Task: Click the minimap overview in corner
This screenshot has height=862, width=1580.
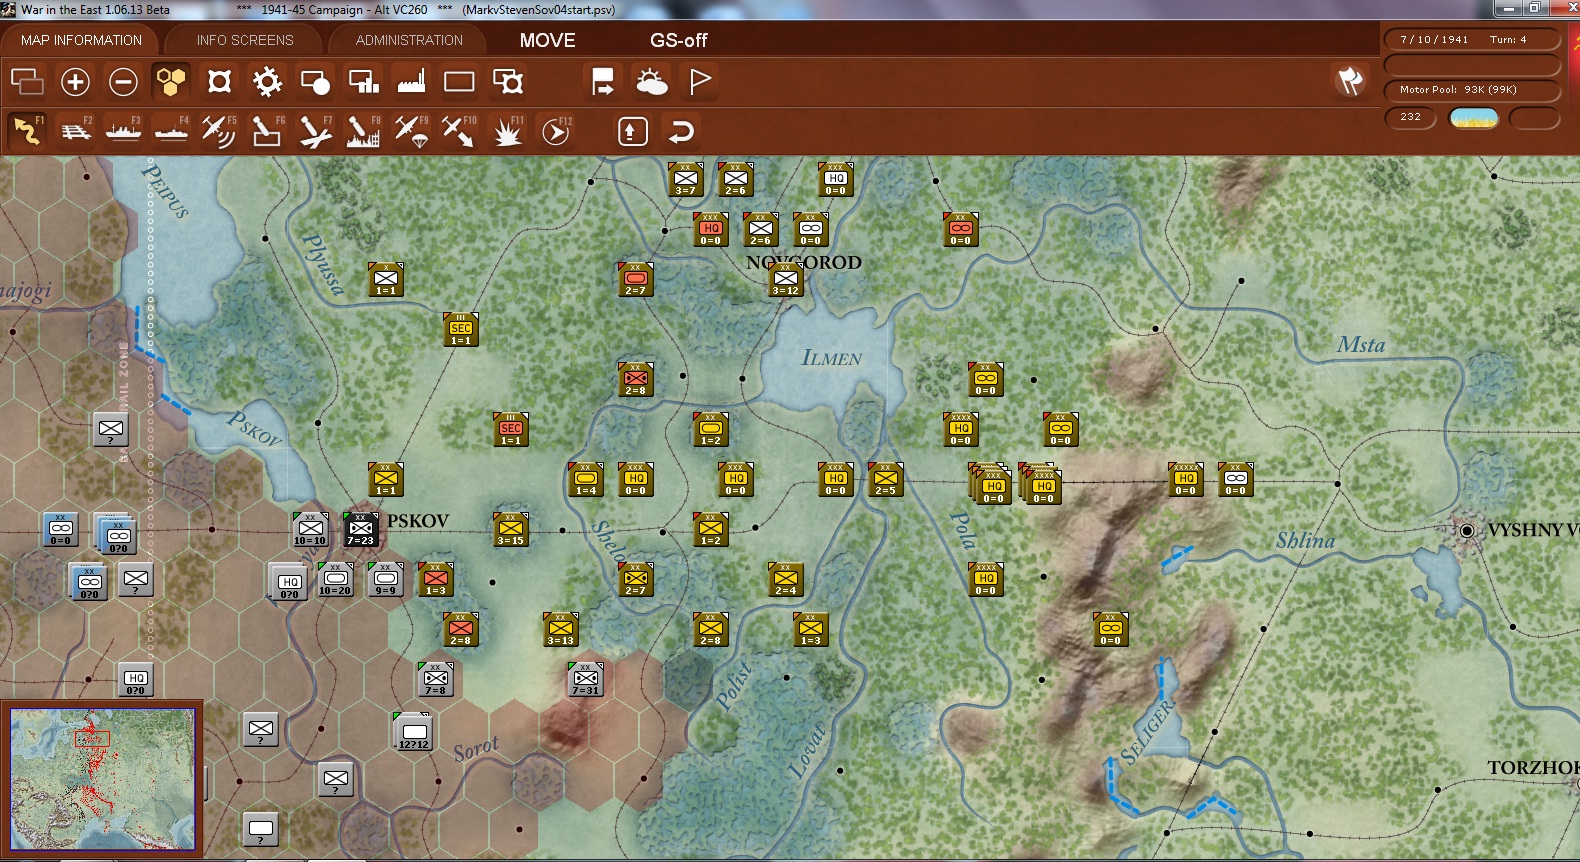Action: (103, 779)
